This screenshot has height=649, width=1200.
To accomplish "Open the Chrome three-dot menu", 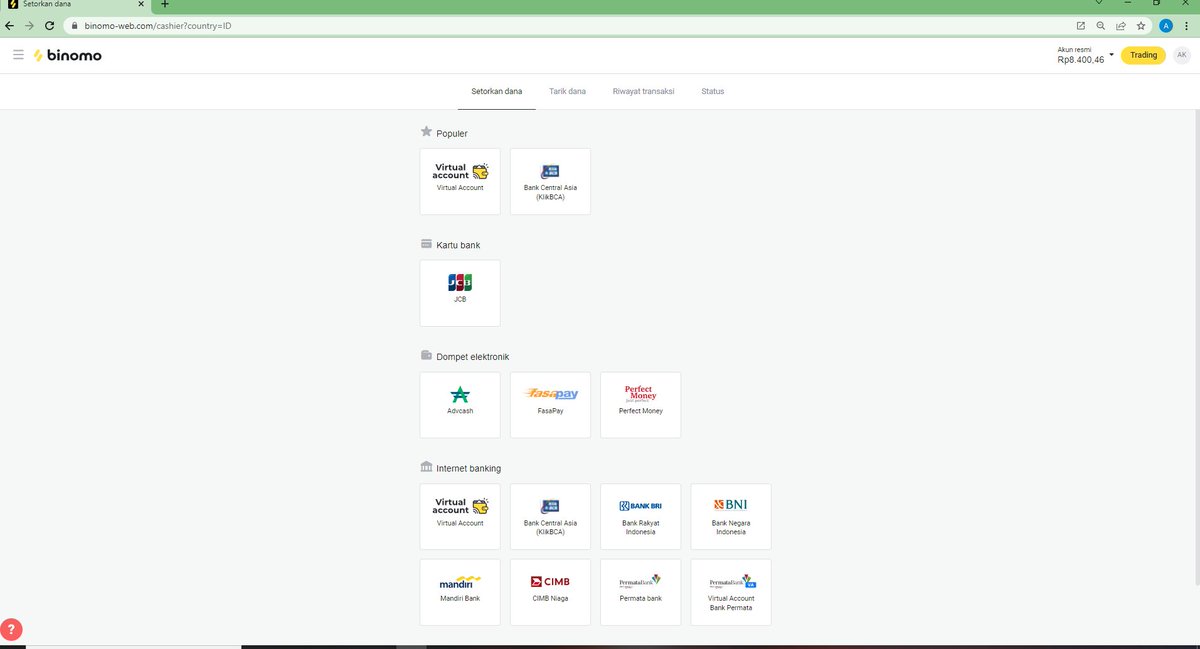I will pos(1186,26).
